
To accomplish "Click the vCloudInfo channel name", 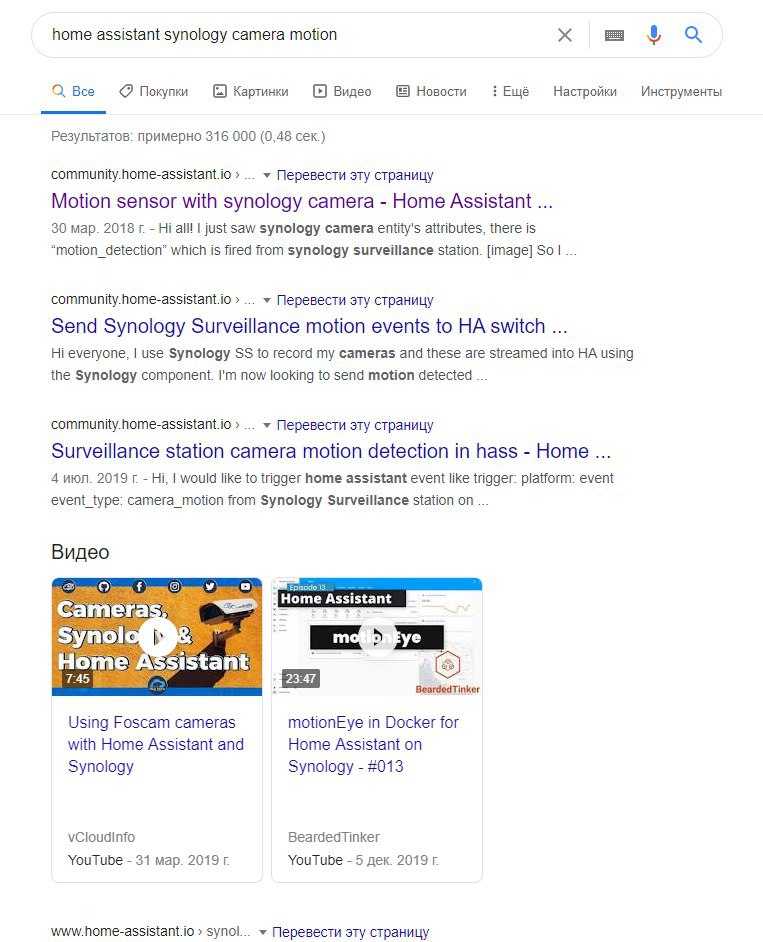I will (x=102, y=837).
